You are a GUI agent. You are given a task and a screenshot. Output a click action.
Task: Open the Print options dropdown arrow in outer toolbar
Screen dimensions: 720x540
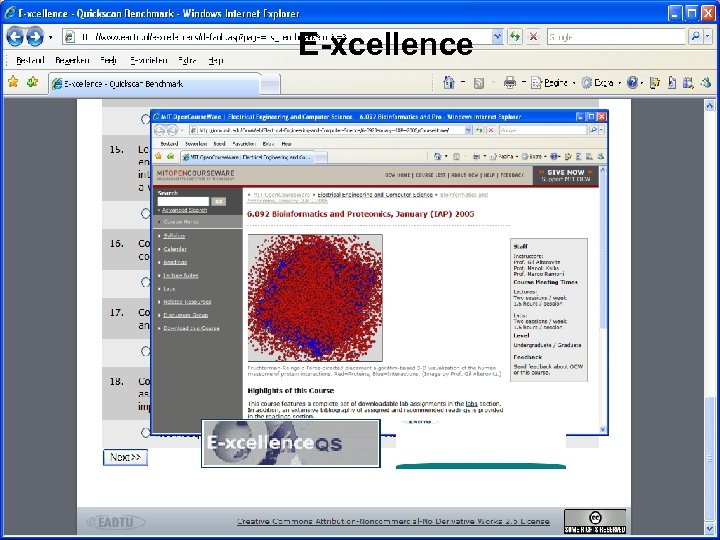[x=523, y=83]
